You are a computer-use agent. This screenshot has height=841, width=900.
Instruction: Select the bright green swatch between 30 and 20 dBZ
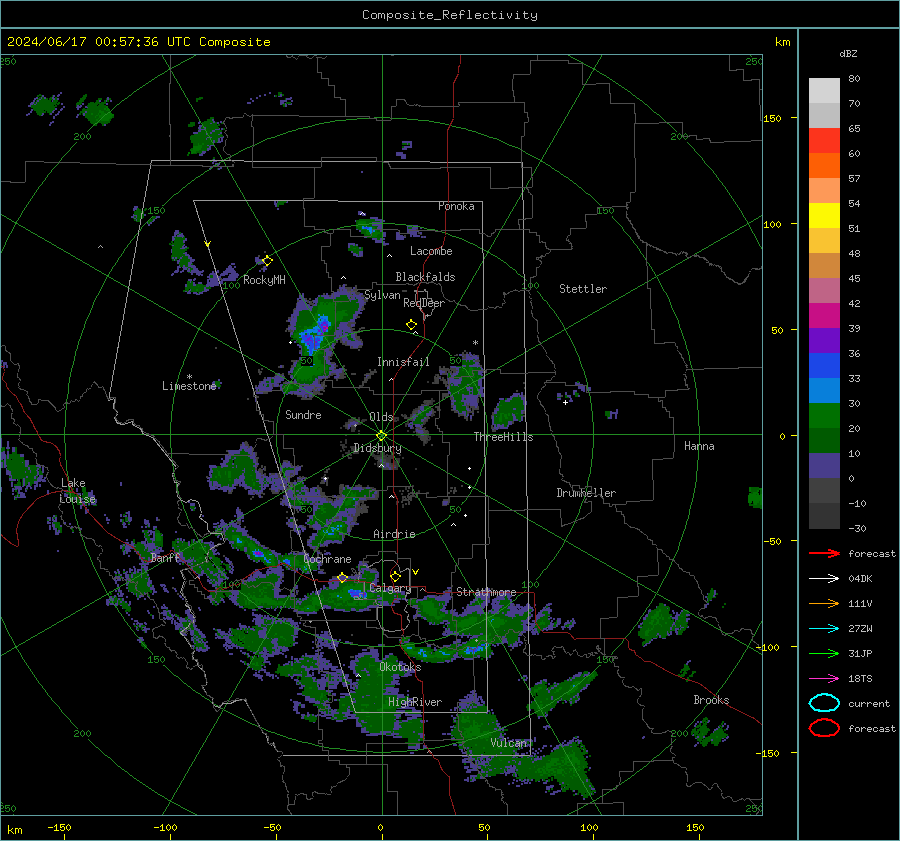[x=824, y=416]
